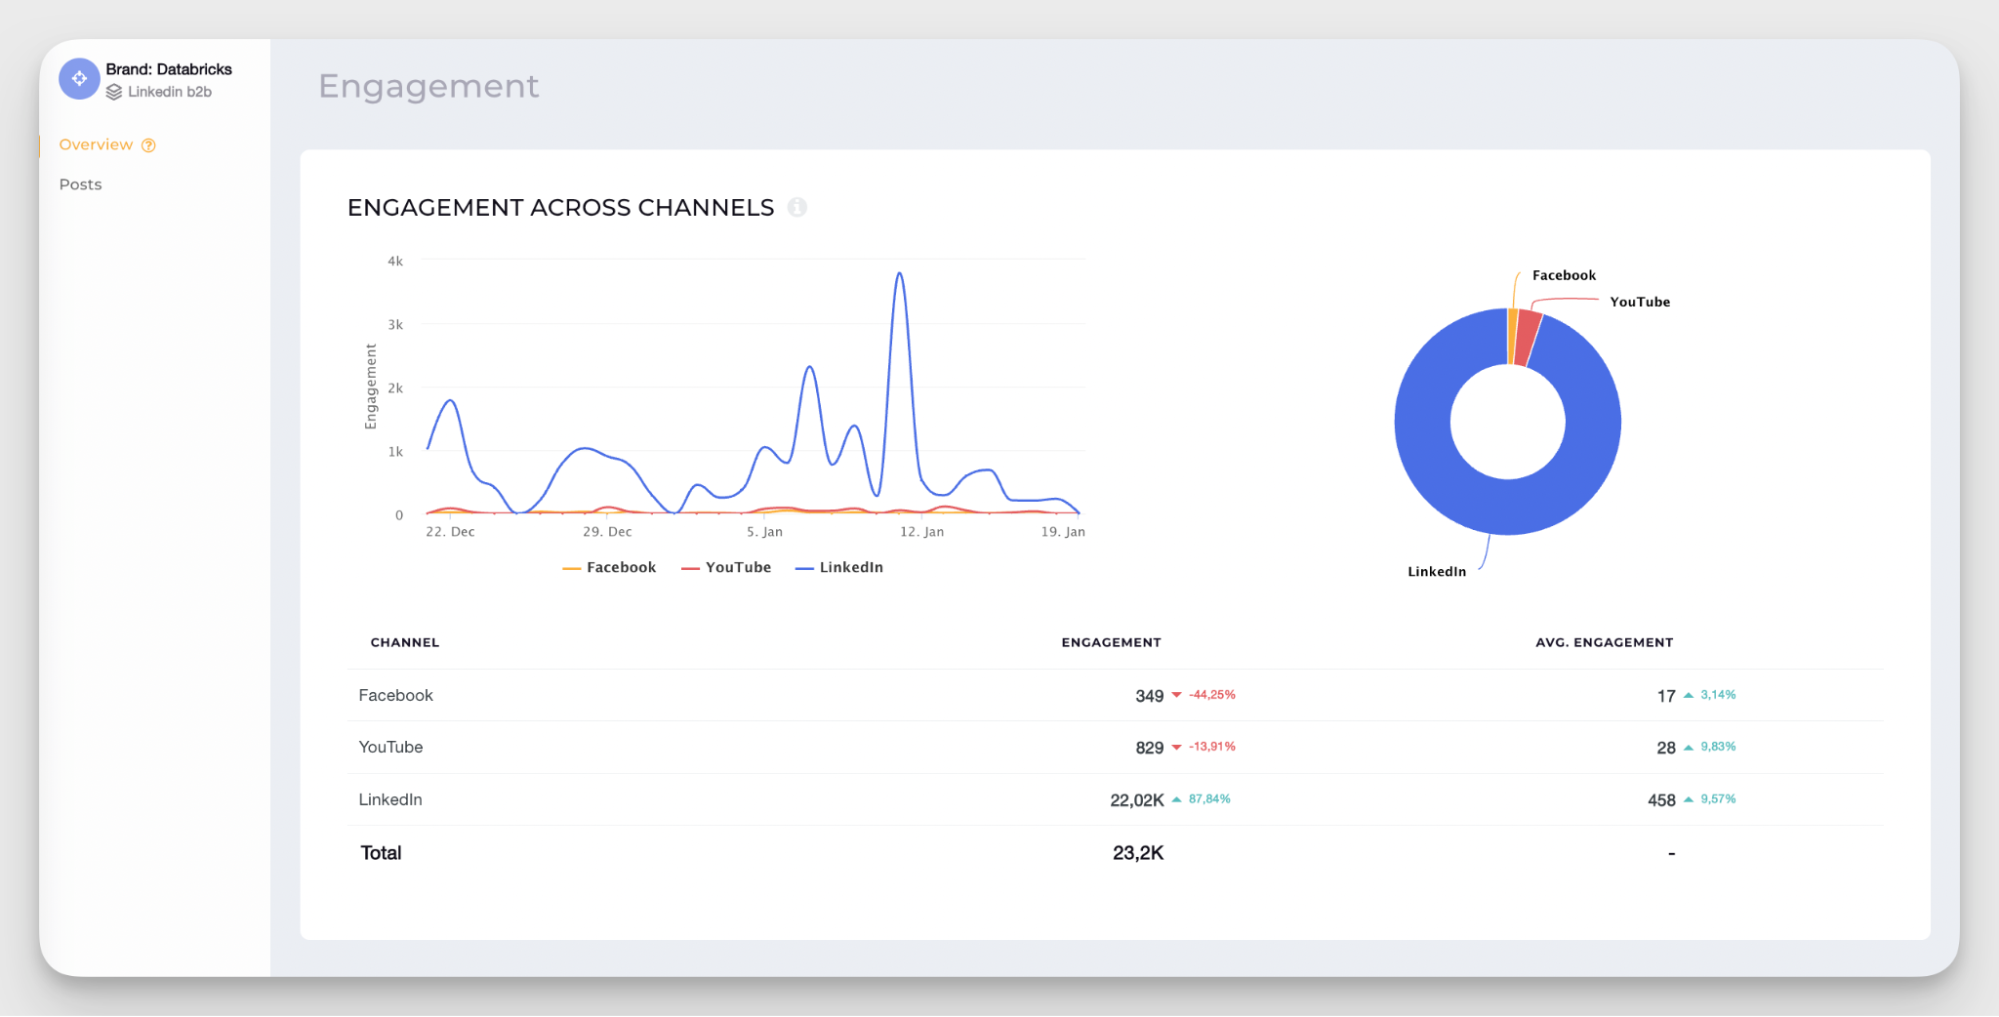The height and width of the screenshot is (1017, 1999).
Task: Click the Brand: Databricks label
Action: click(x=169, y=68)
